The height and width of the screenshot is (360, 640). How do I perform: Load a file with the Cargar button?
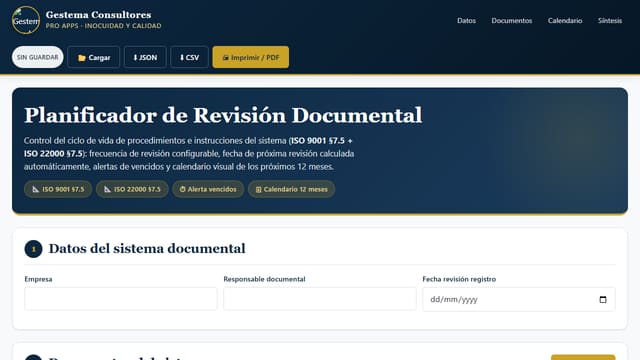click(x=94, y=58)
